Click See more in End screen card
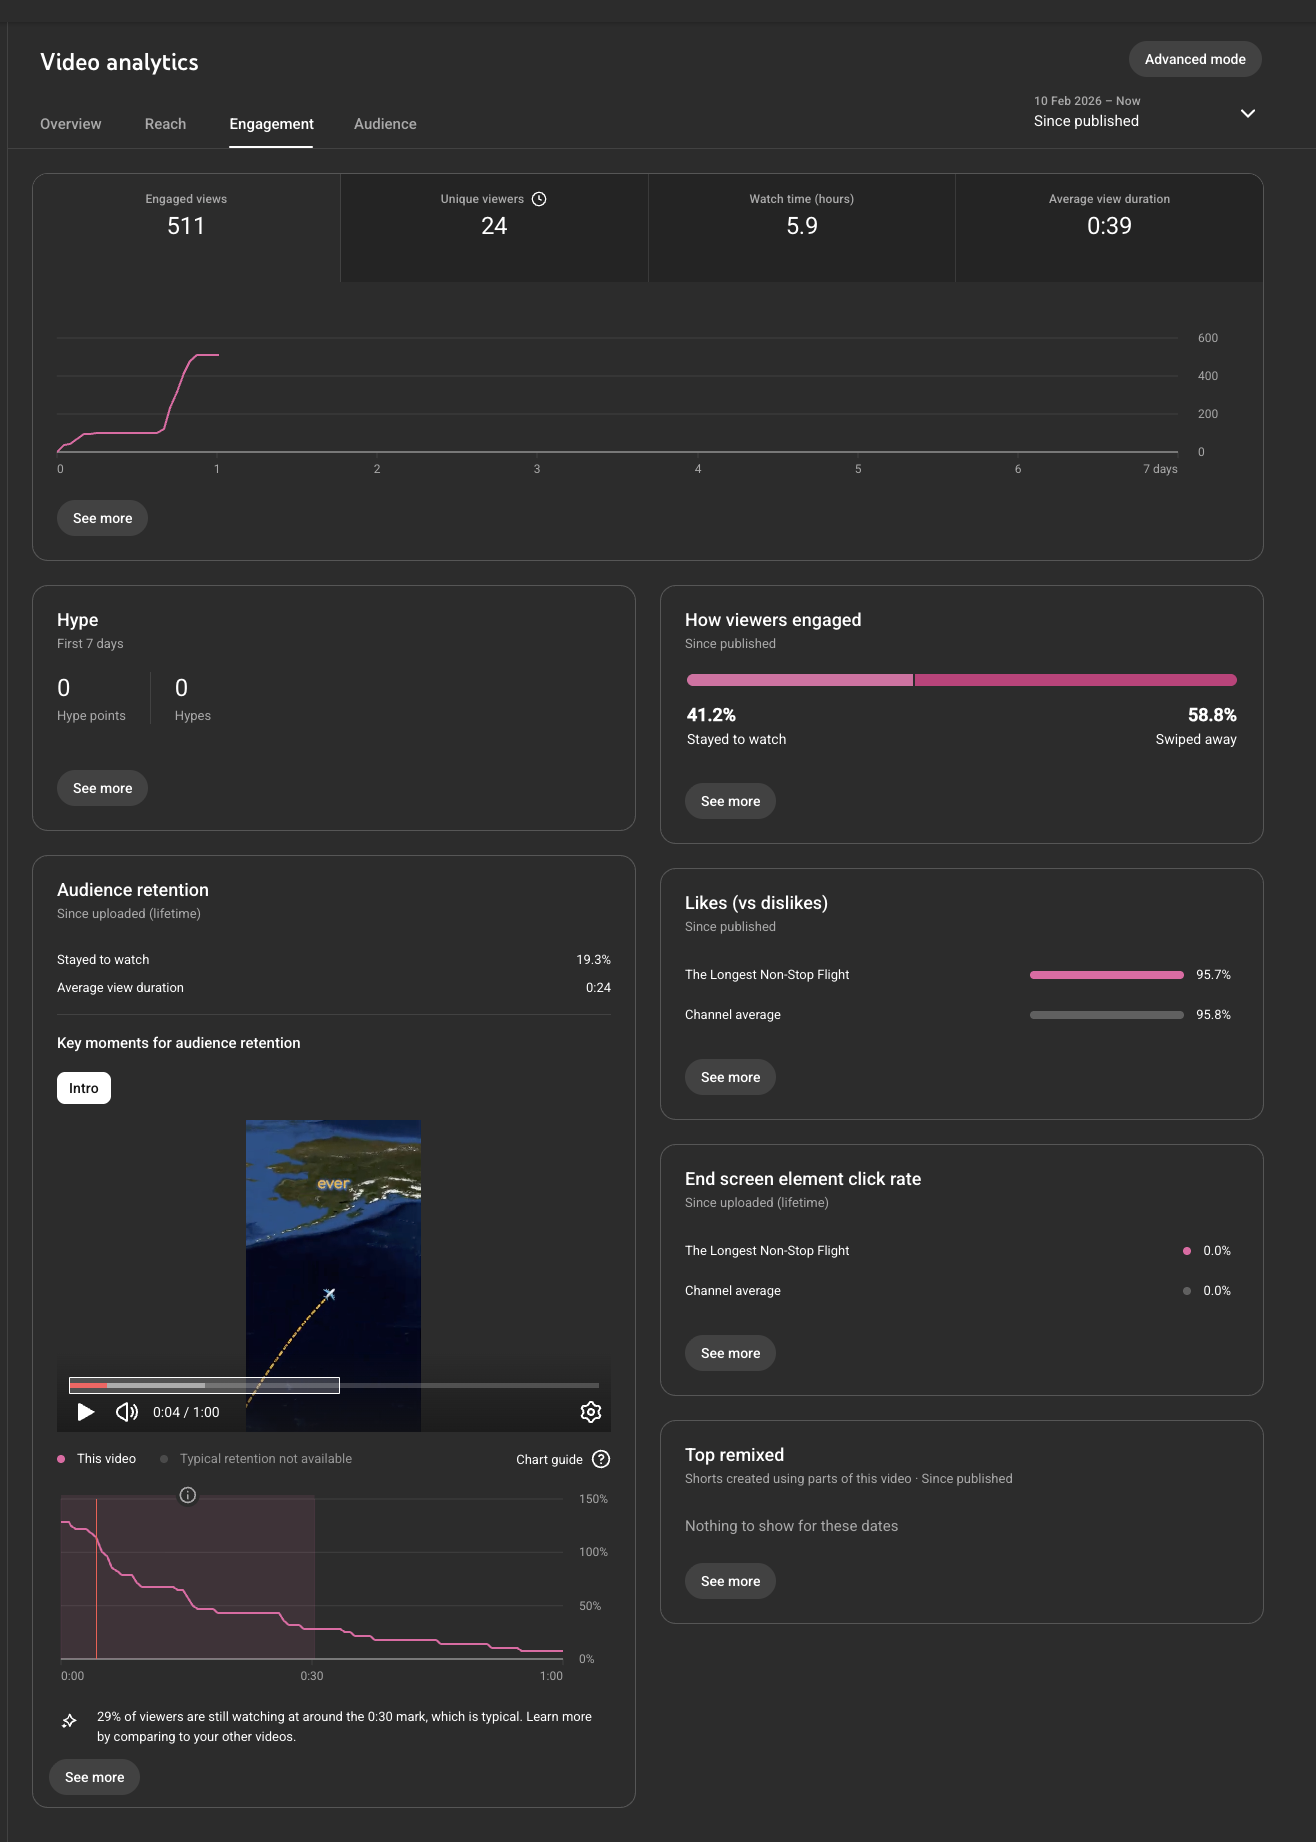Screen dimensions: 1316x1842 tap(730, 1353)
